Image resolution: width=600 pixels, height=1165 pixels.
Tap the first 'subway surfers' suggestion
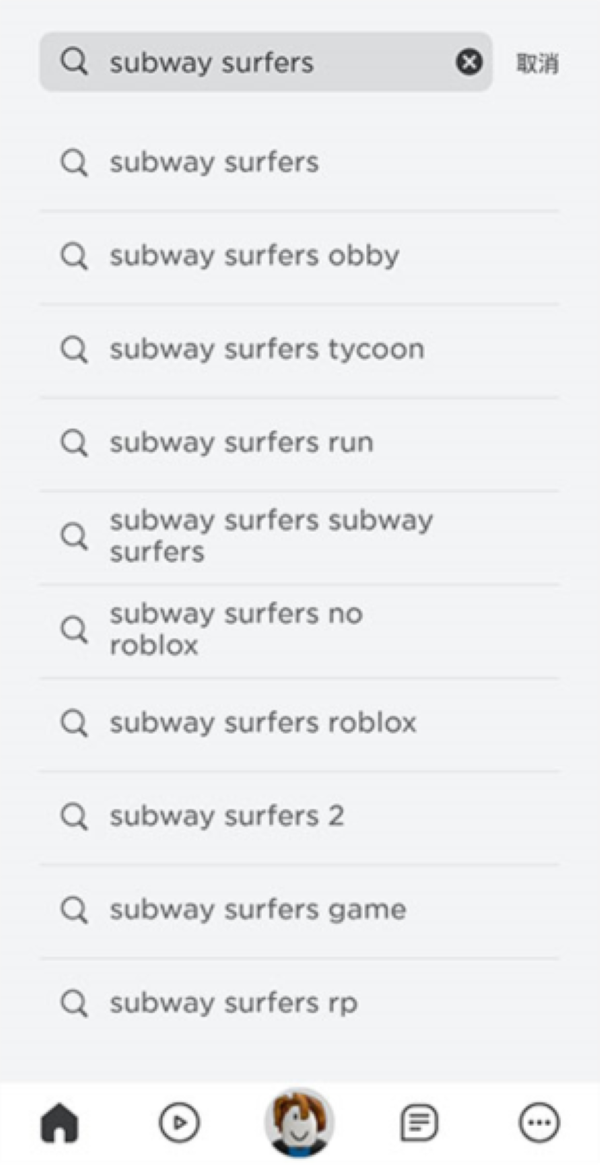pyautogui.click(x=214, y=162)
